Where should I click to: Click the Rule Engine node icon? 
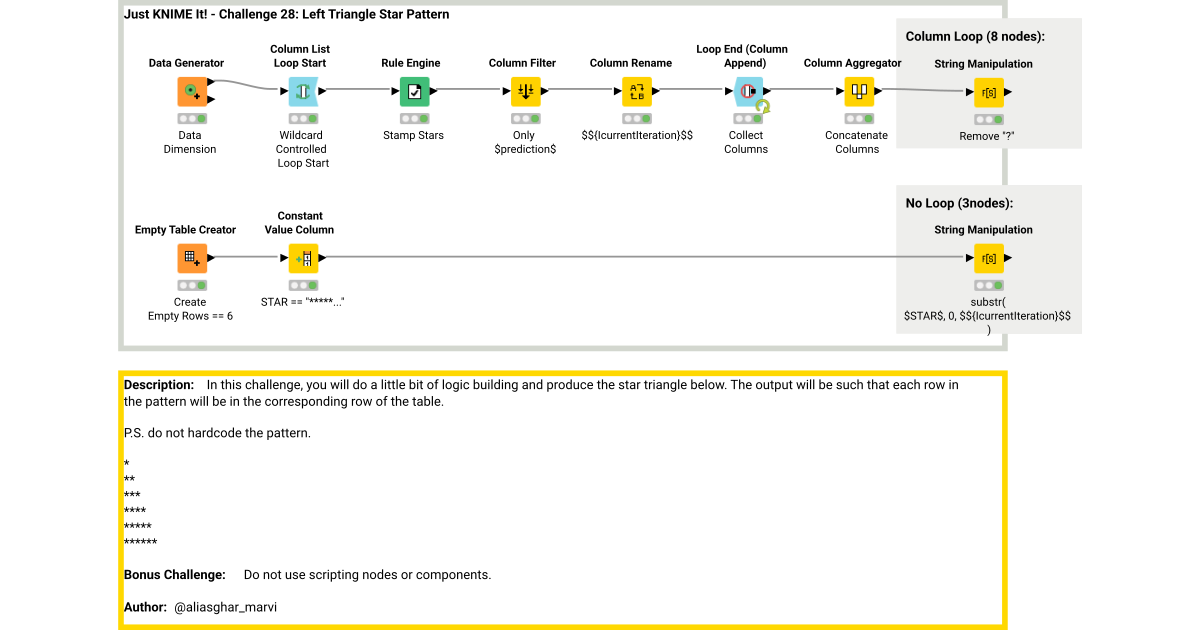tap(413, 91)
